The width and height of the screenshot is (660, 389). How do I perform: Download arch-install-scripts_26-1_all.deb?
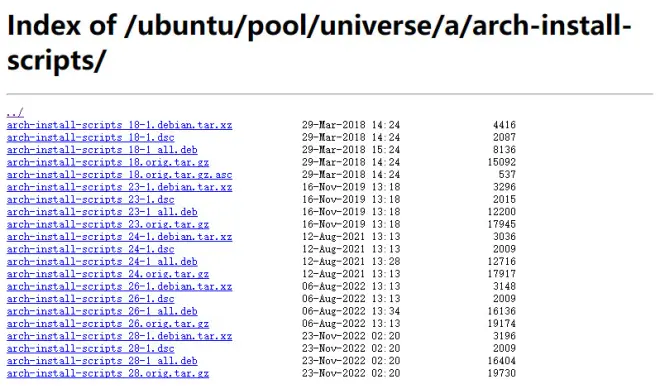102,312
